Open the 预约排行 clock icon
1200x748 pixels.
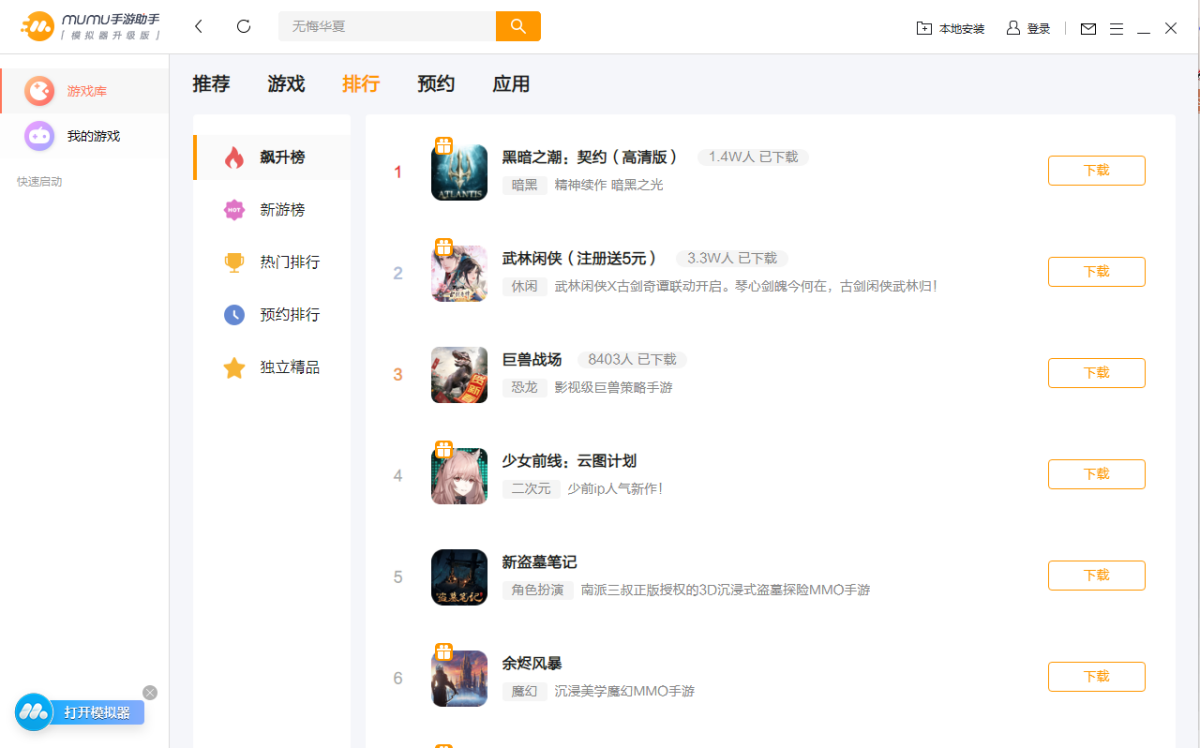coord(233,315)
